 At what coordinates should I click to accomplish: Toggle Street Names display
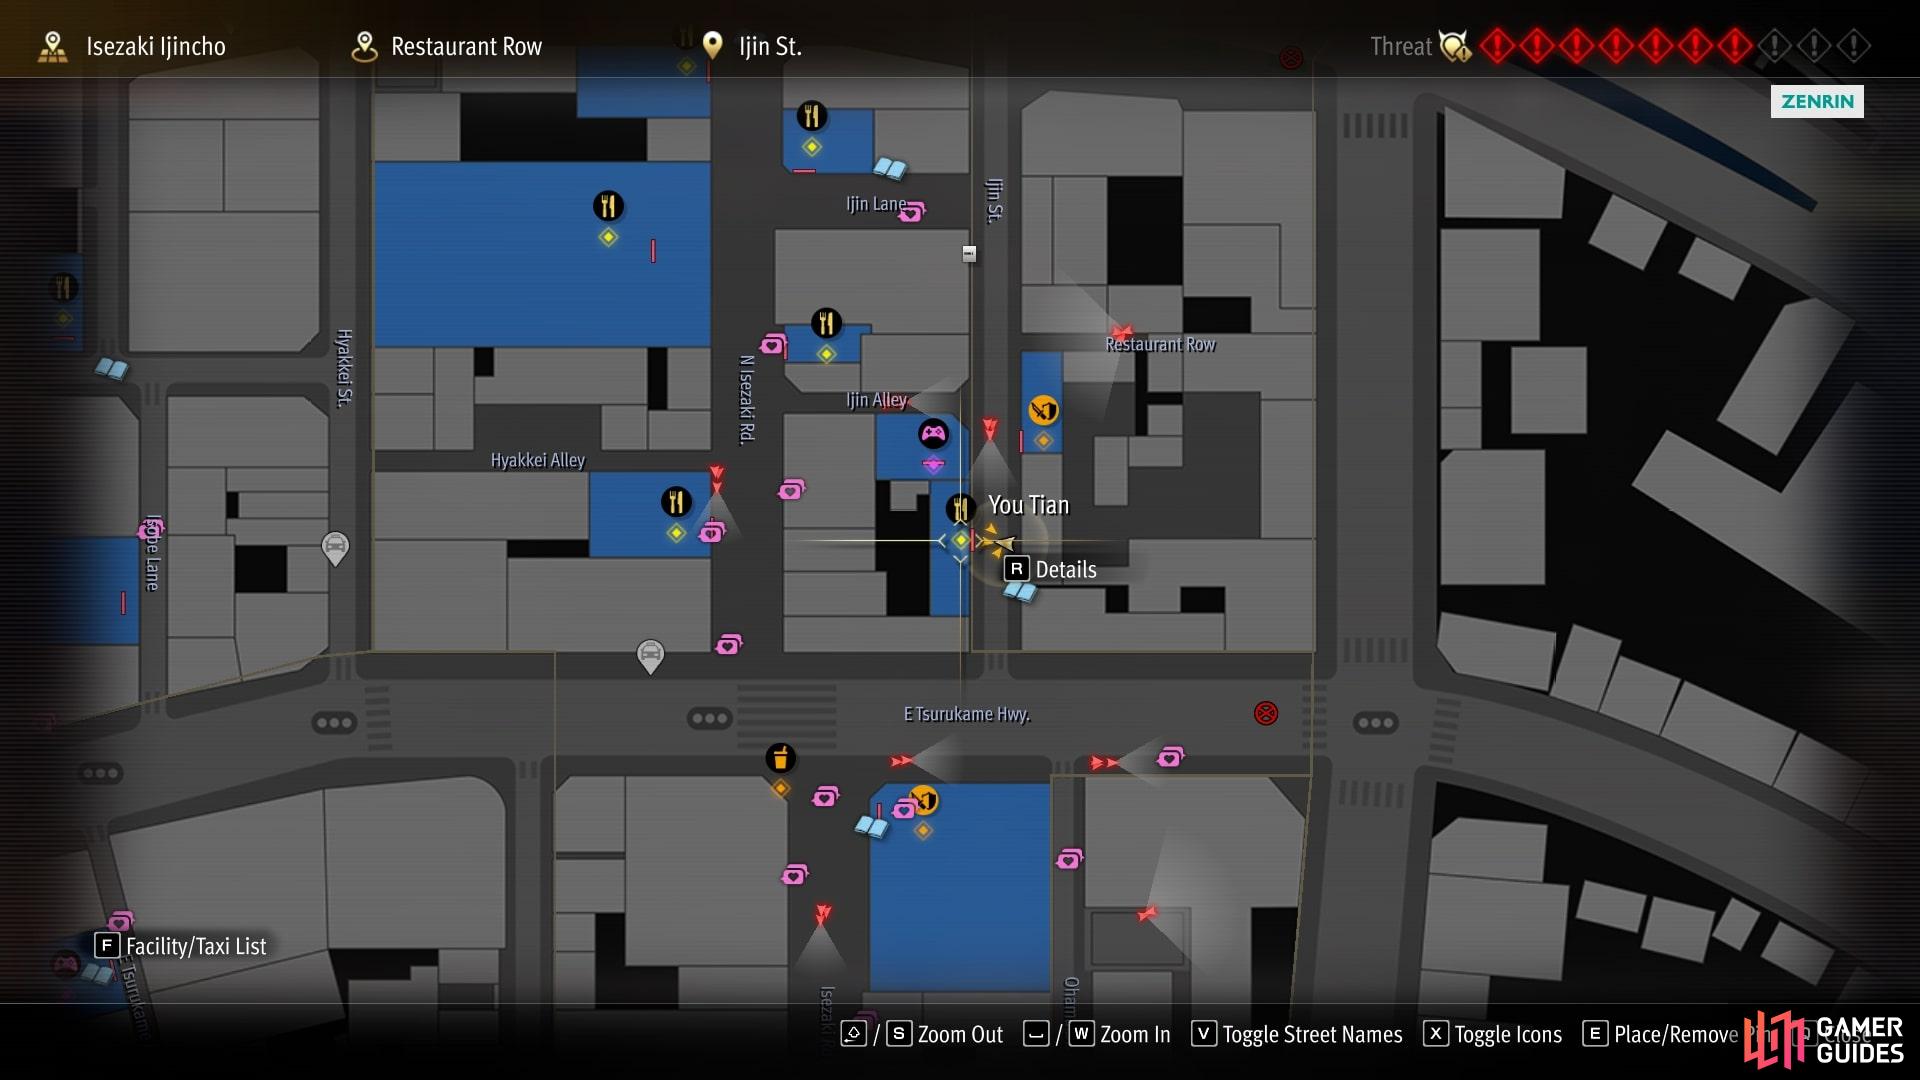[1297, 1034]
